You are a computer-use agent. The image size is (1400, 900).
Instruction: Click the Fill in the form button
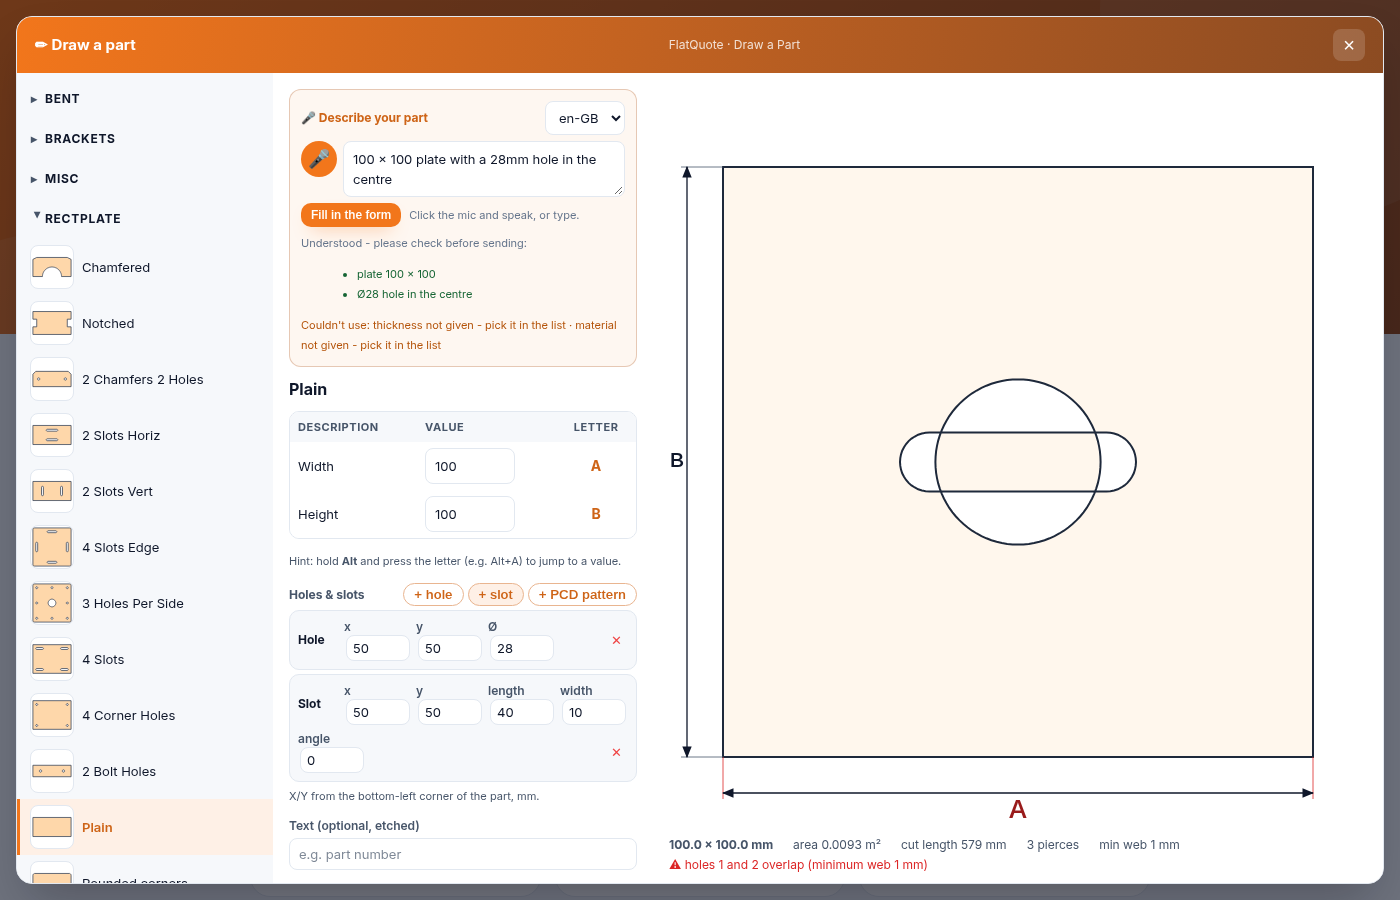pos(351,215)
